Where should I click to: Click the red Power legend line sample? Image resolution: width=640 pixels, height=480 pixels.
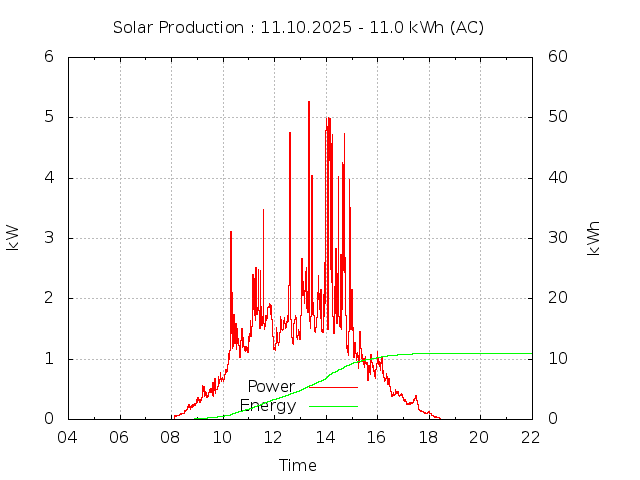333,387
